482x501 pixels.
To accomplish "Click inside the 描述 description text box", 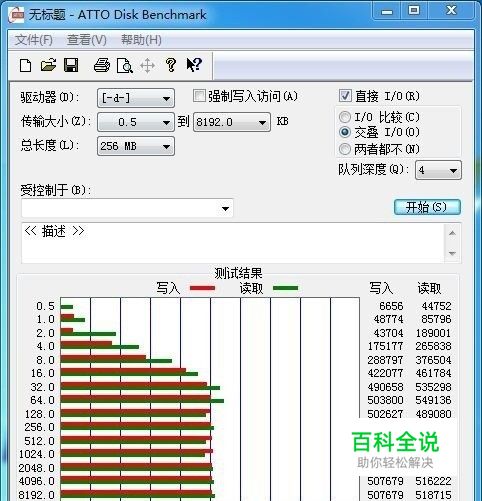I will pyautogui.click(x=233, y=243).
